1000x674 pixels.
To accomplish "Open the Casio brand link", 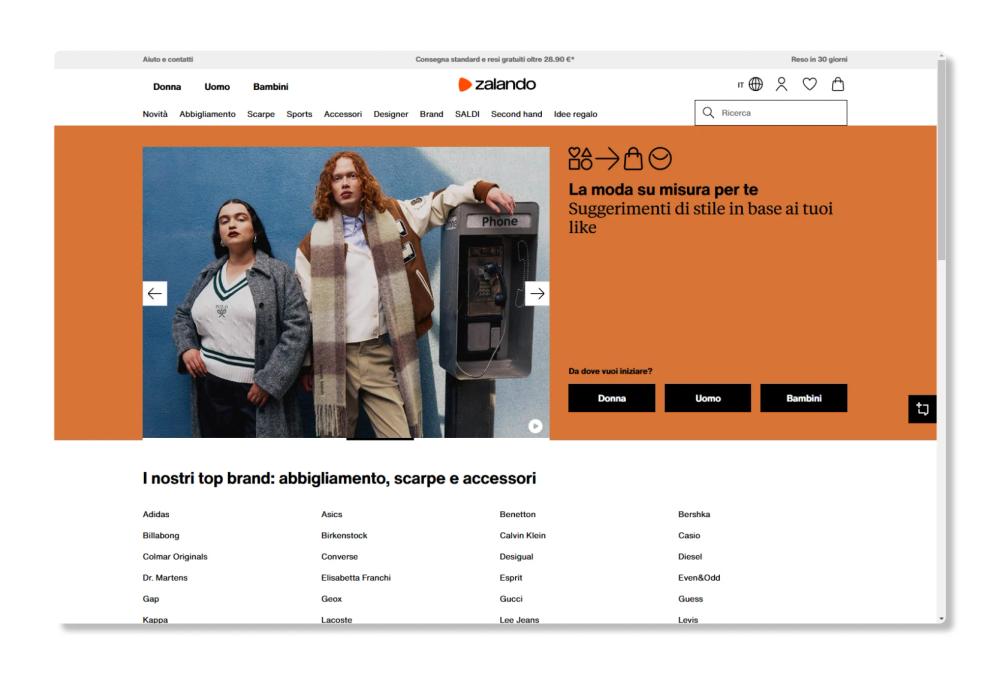I will coord(689,535).
